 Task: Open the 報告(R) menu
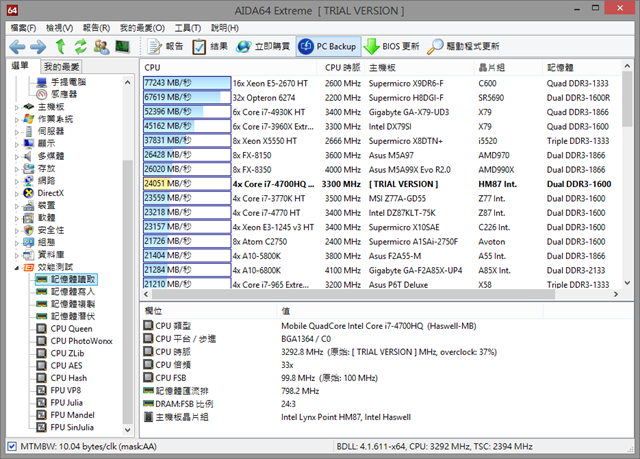96,28
